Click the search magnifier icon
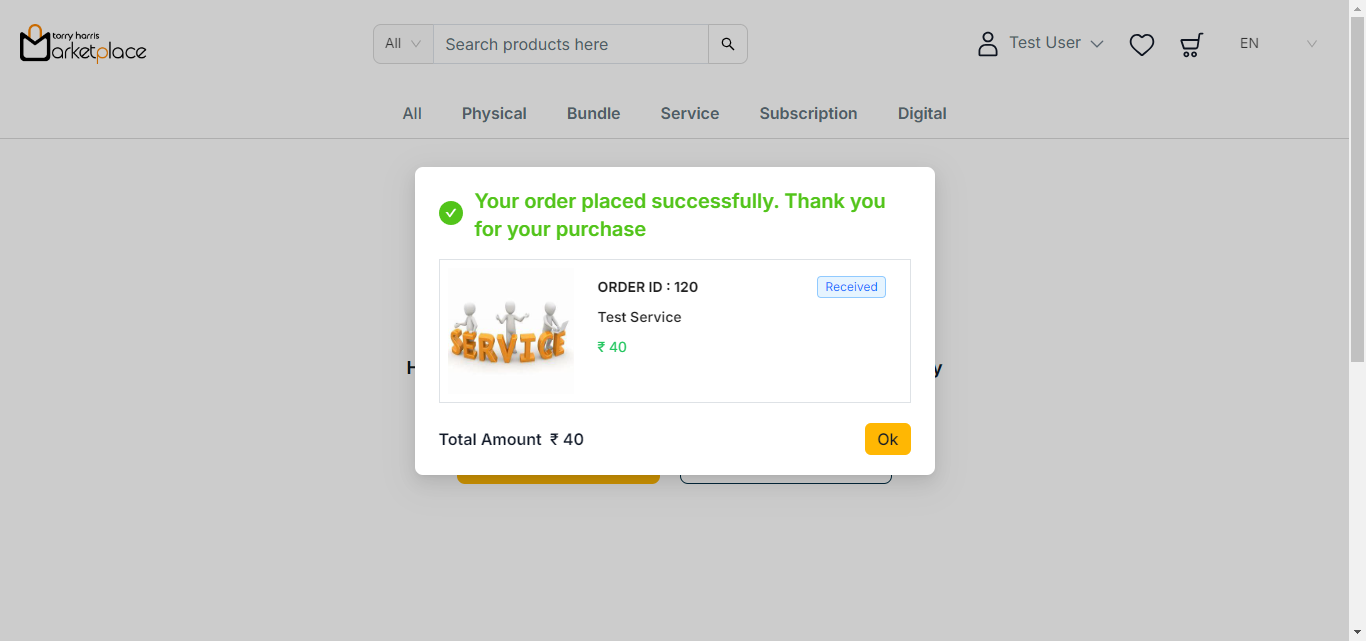Viewport: 1366px width, 641px height. (x=728, y=44)
